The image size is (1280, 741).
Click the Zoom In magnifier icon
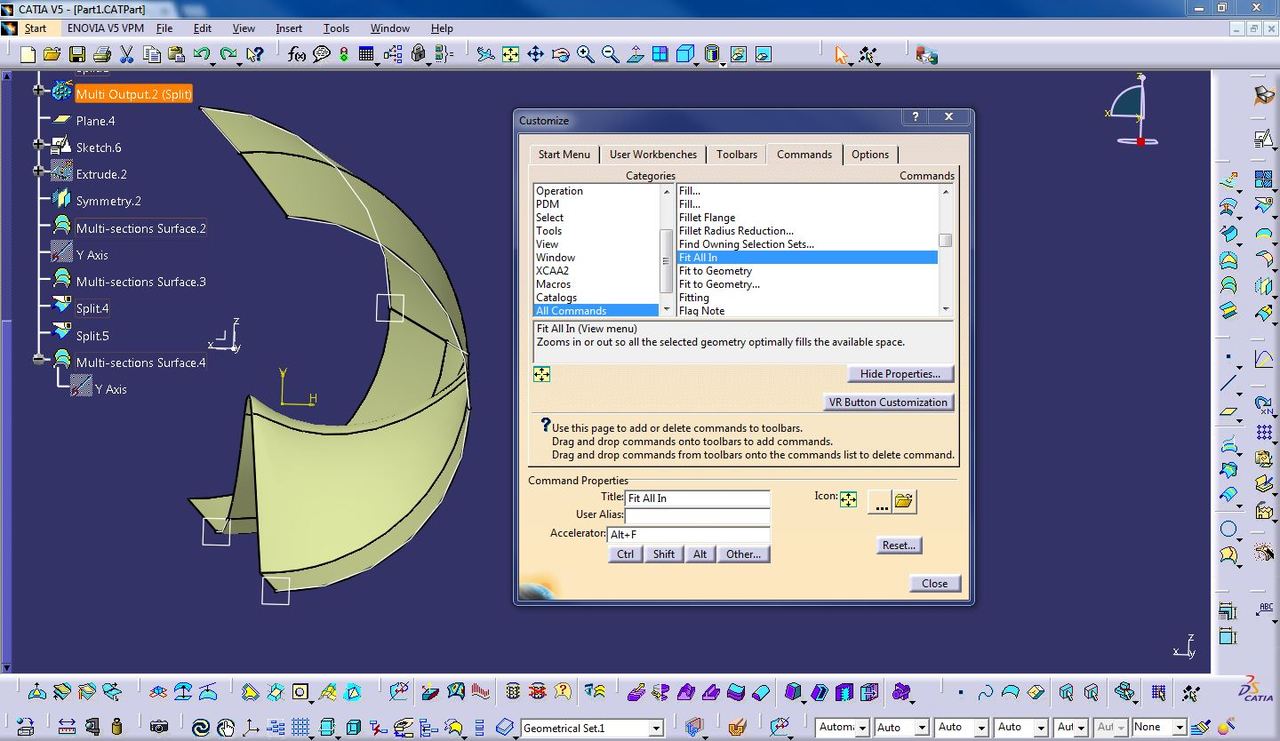[x=585, y=54]
